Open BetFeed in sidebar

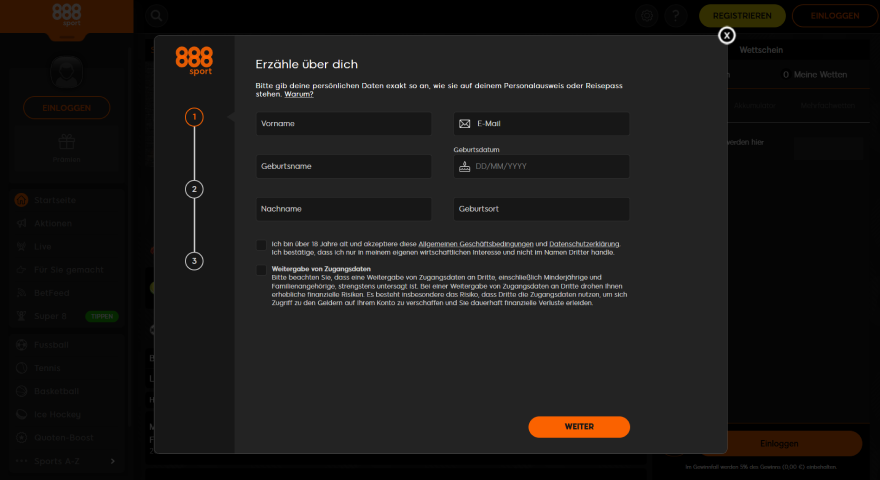pyautogui.click(x=52, y=293)
